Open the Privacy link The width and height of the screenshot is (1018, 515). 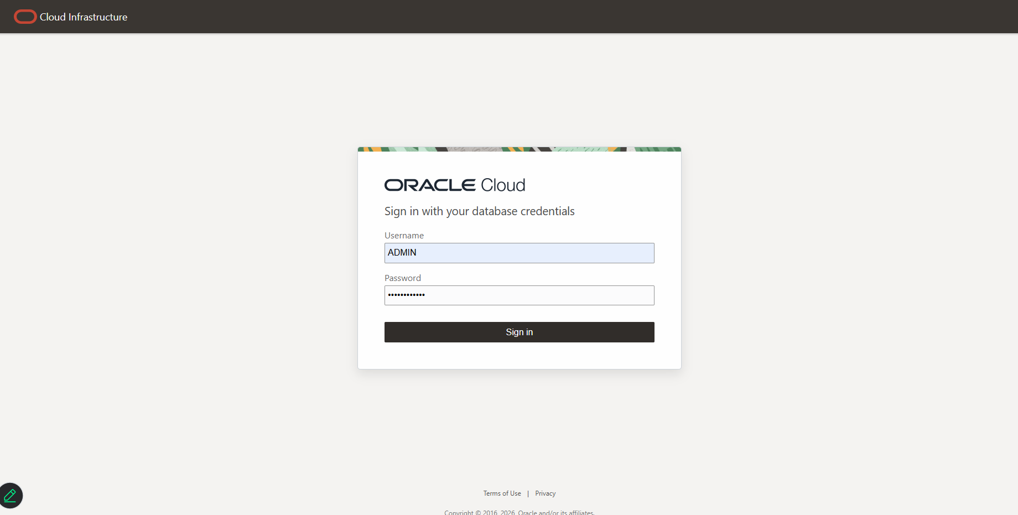(545, 493)
